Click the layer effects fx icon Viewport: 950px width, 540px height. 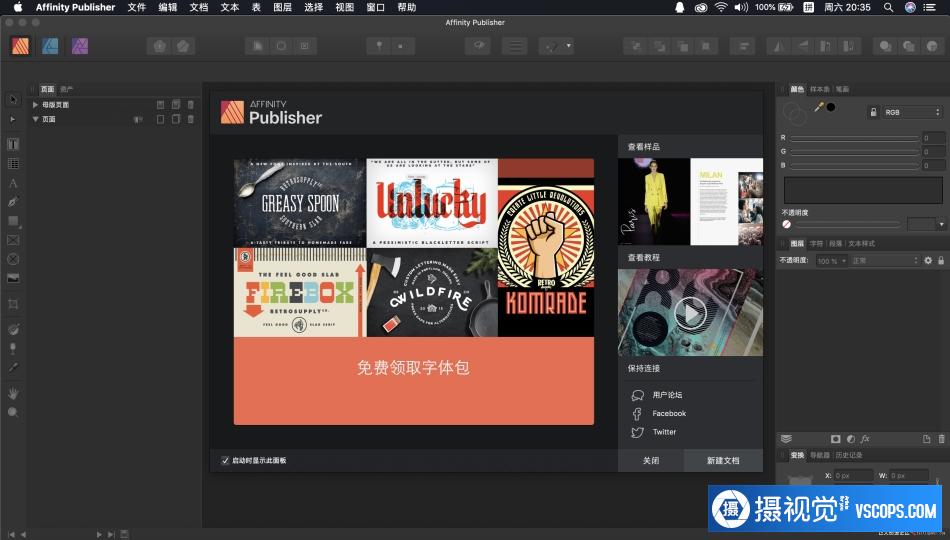[x=865, y=439]
